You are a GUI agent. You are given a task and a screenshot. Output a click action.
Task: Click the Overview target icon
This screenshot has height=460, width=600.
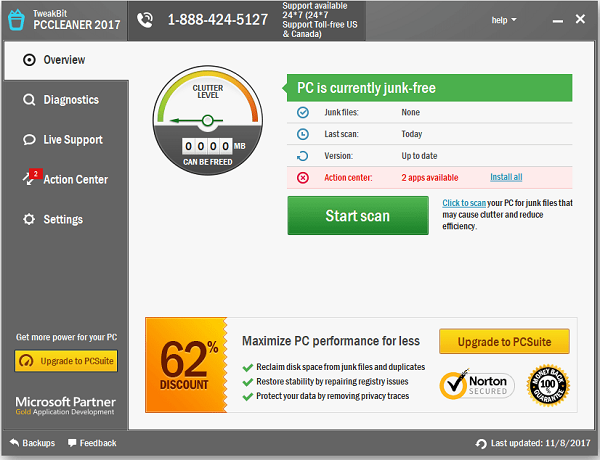click(29, 60)
